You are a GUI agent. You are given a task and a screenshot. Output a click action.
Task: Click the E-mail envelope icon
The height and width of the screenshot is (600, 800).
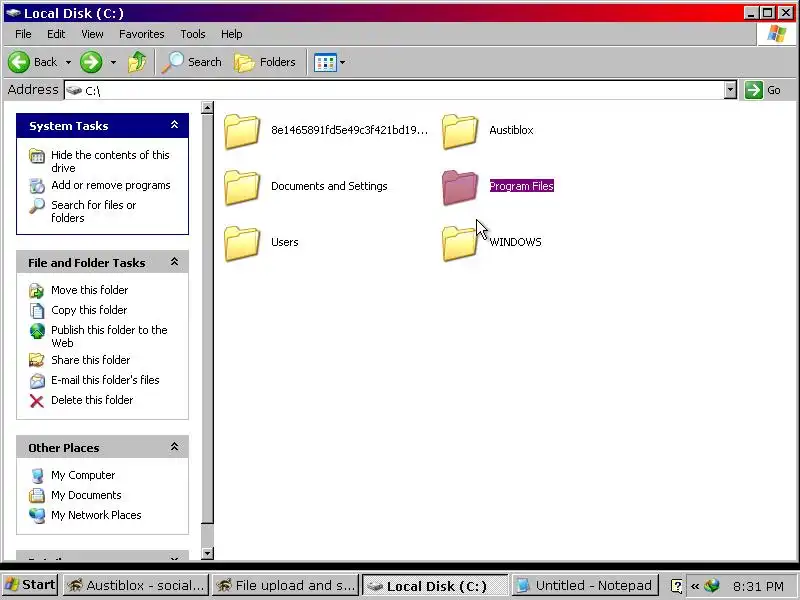click(37, 381)
